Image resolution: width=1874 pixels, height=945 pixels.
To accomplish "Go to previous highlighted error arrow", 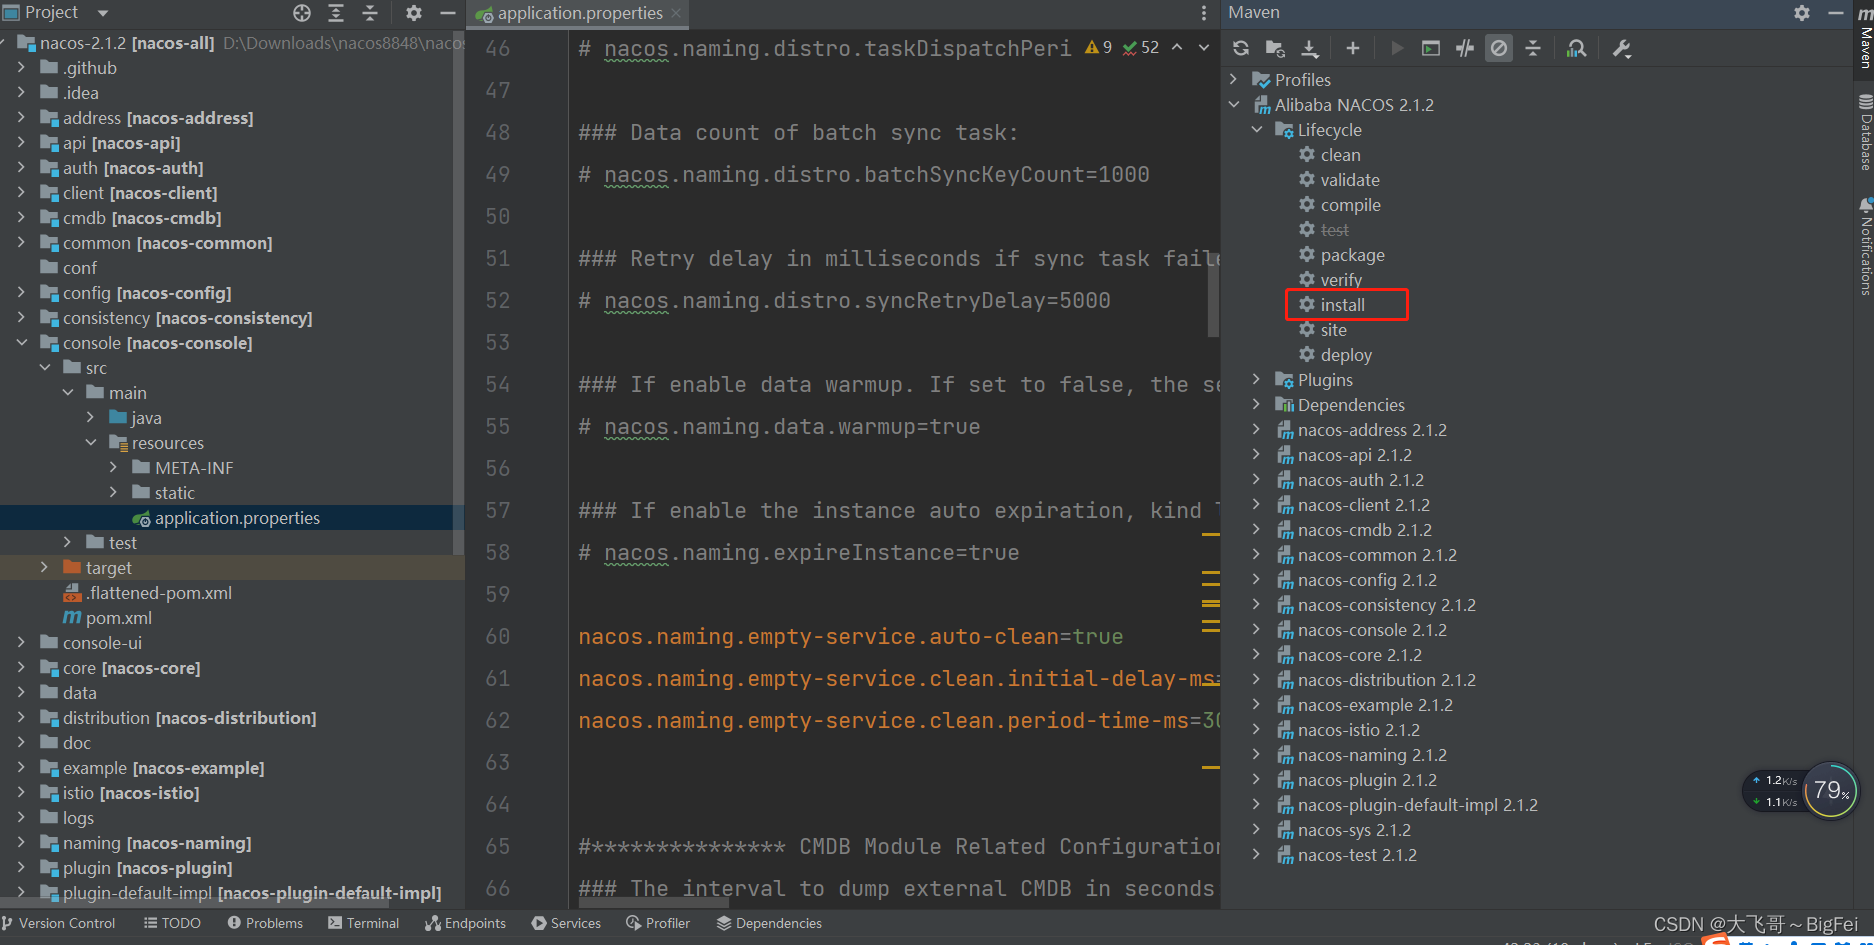I will point(1177,47).
